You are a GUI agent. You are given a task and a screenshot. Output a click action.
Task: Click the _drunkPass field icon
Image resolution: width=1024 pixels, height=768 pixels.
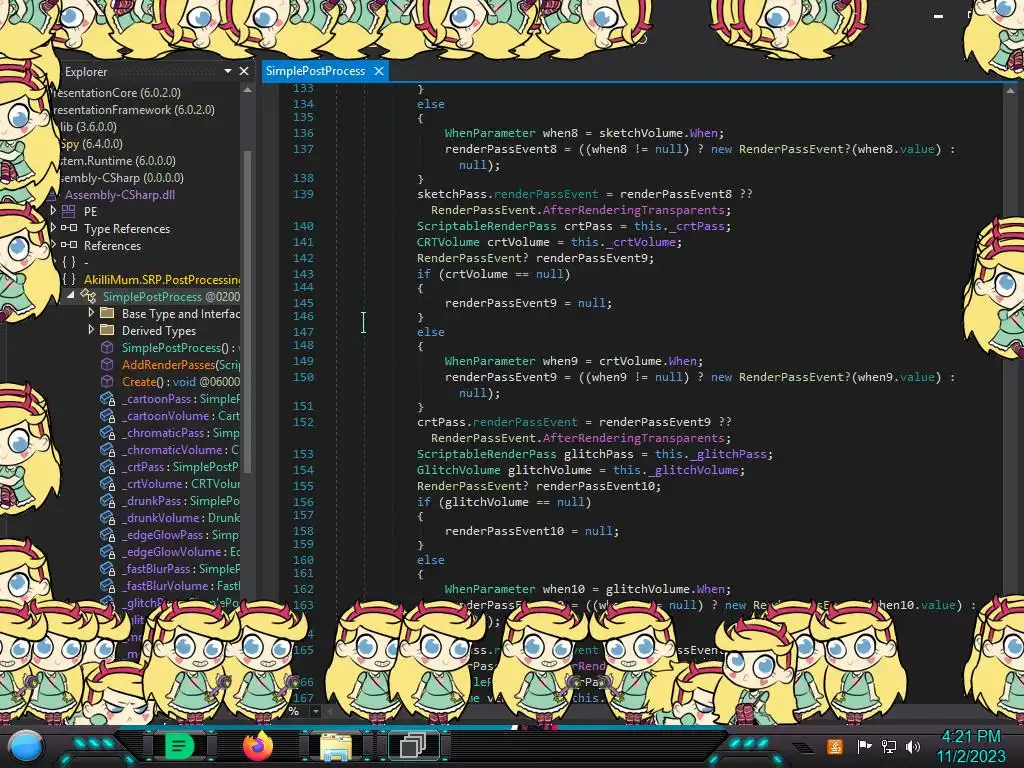click(x=108, y=500)
